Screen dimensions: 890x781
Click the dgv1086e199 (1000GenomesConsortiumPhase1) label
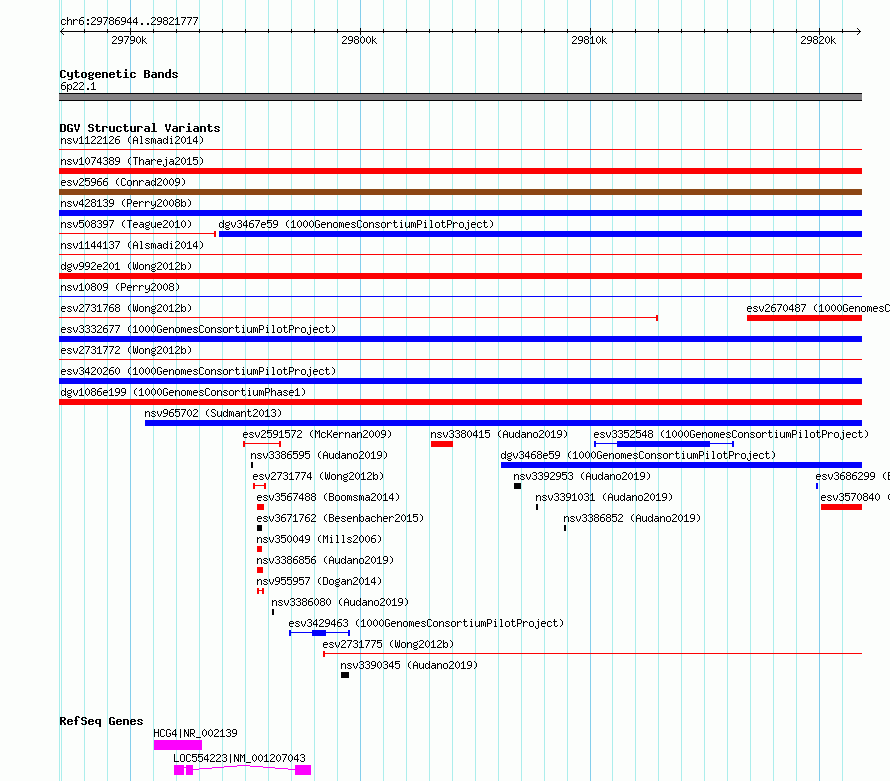tap(183, 392)
